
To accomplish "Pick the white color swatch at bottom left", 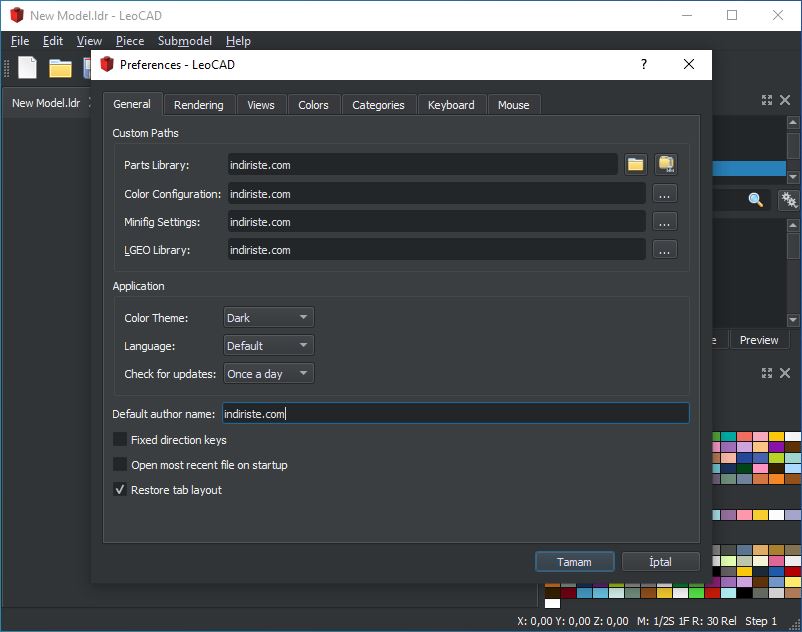I will (552, 603).
